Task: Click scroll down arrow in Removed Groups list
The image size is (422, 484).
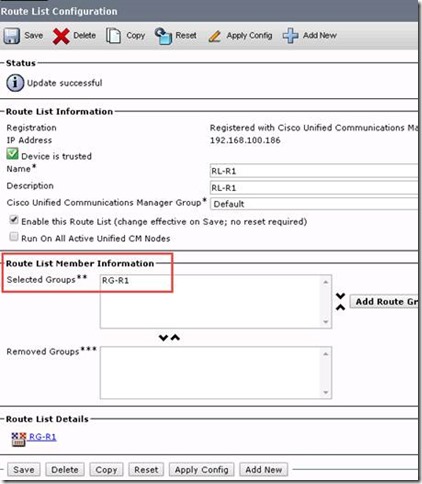Action: 326,392
